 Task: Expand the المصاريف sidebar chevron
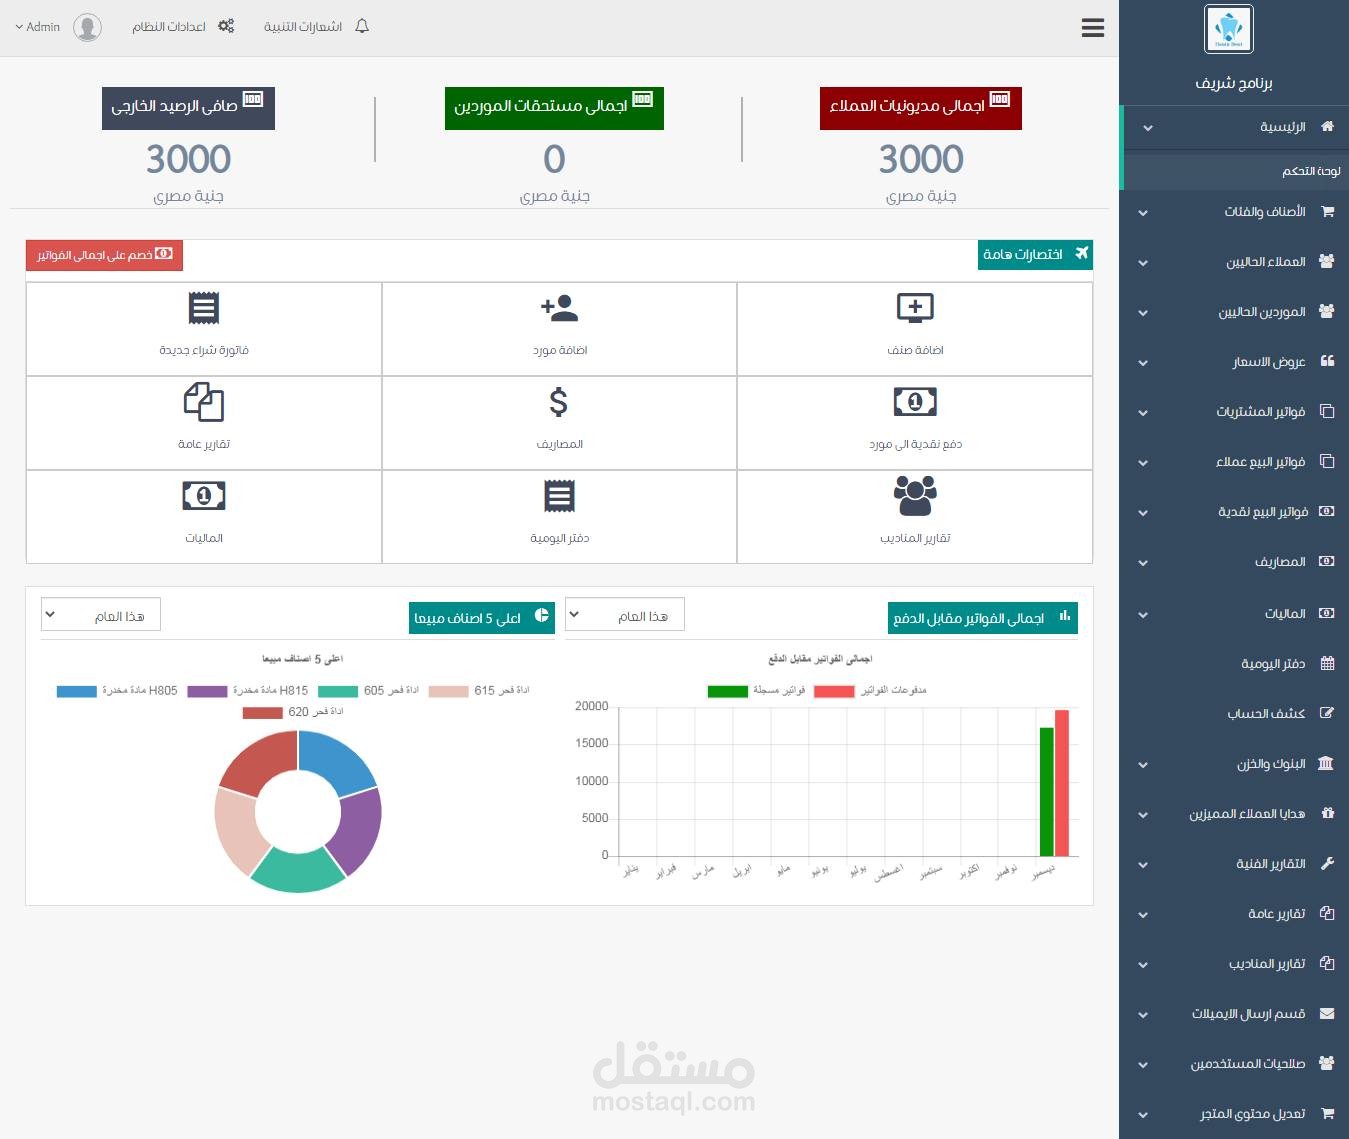[x=1143, y=563]
